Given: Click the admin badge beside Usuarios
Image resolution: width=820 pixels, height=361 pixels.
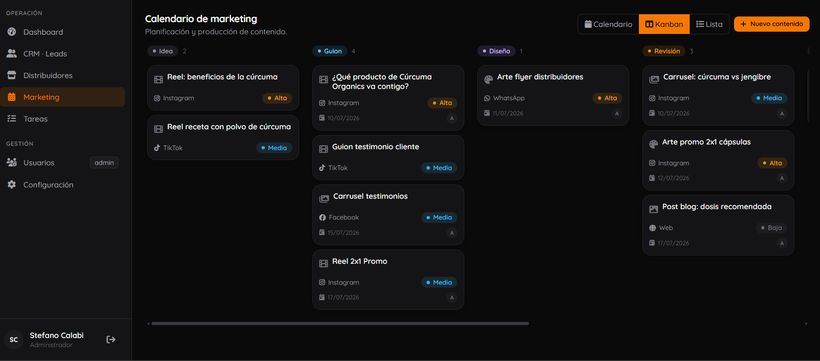Looking at the screenshot, I should click(x=104, y=163).
